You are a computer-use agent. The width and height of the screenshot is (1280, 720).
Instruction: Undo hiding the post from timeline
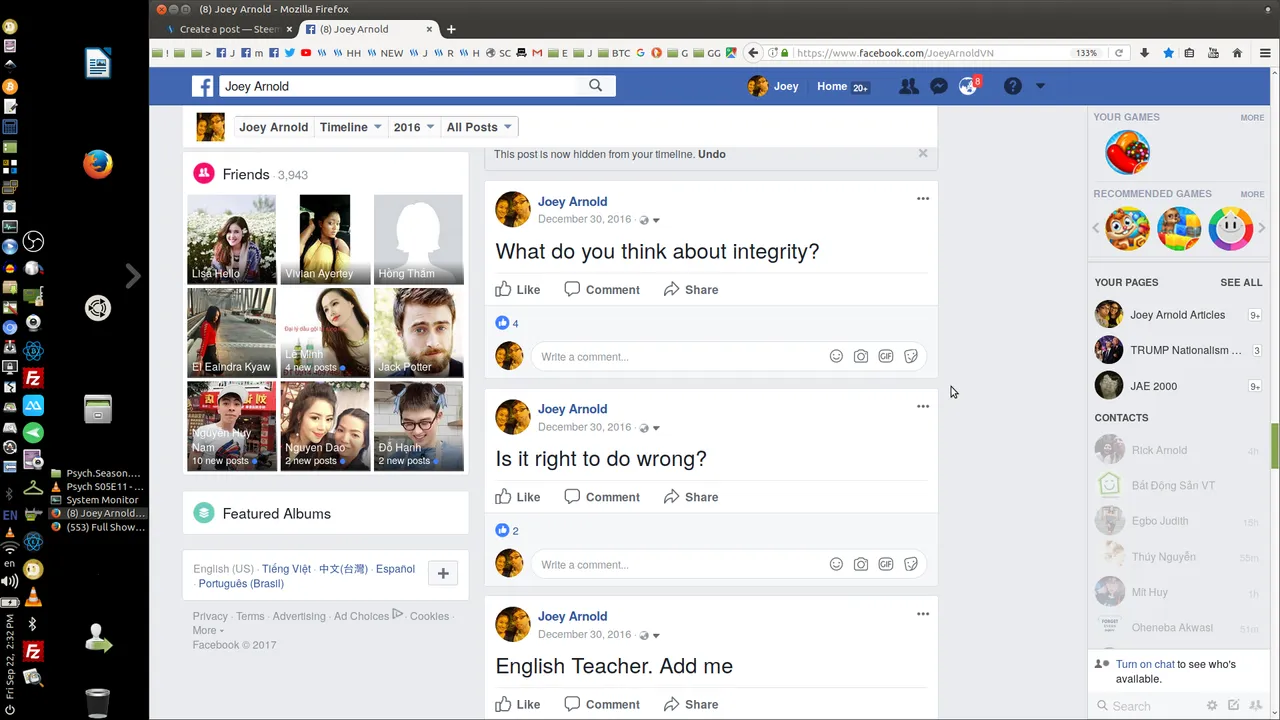click(x=712, y=154)
